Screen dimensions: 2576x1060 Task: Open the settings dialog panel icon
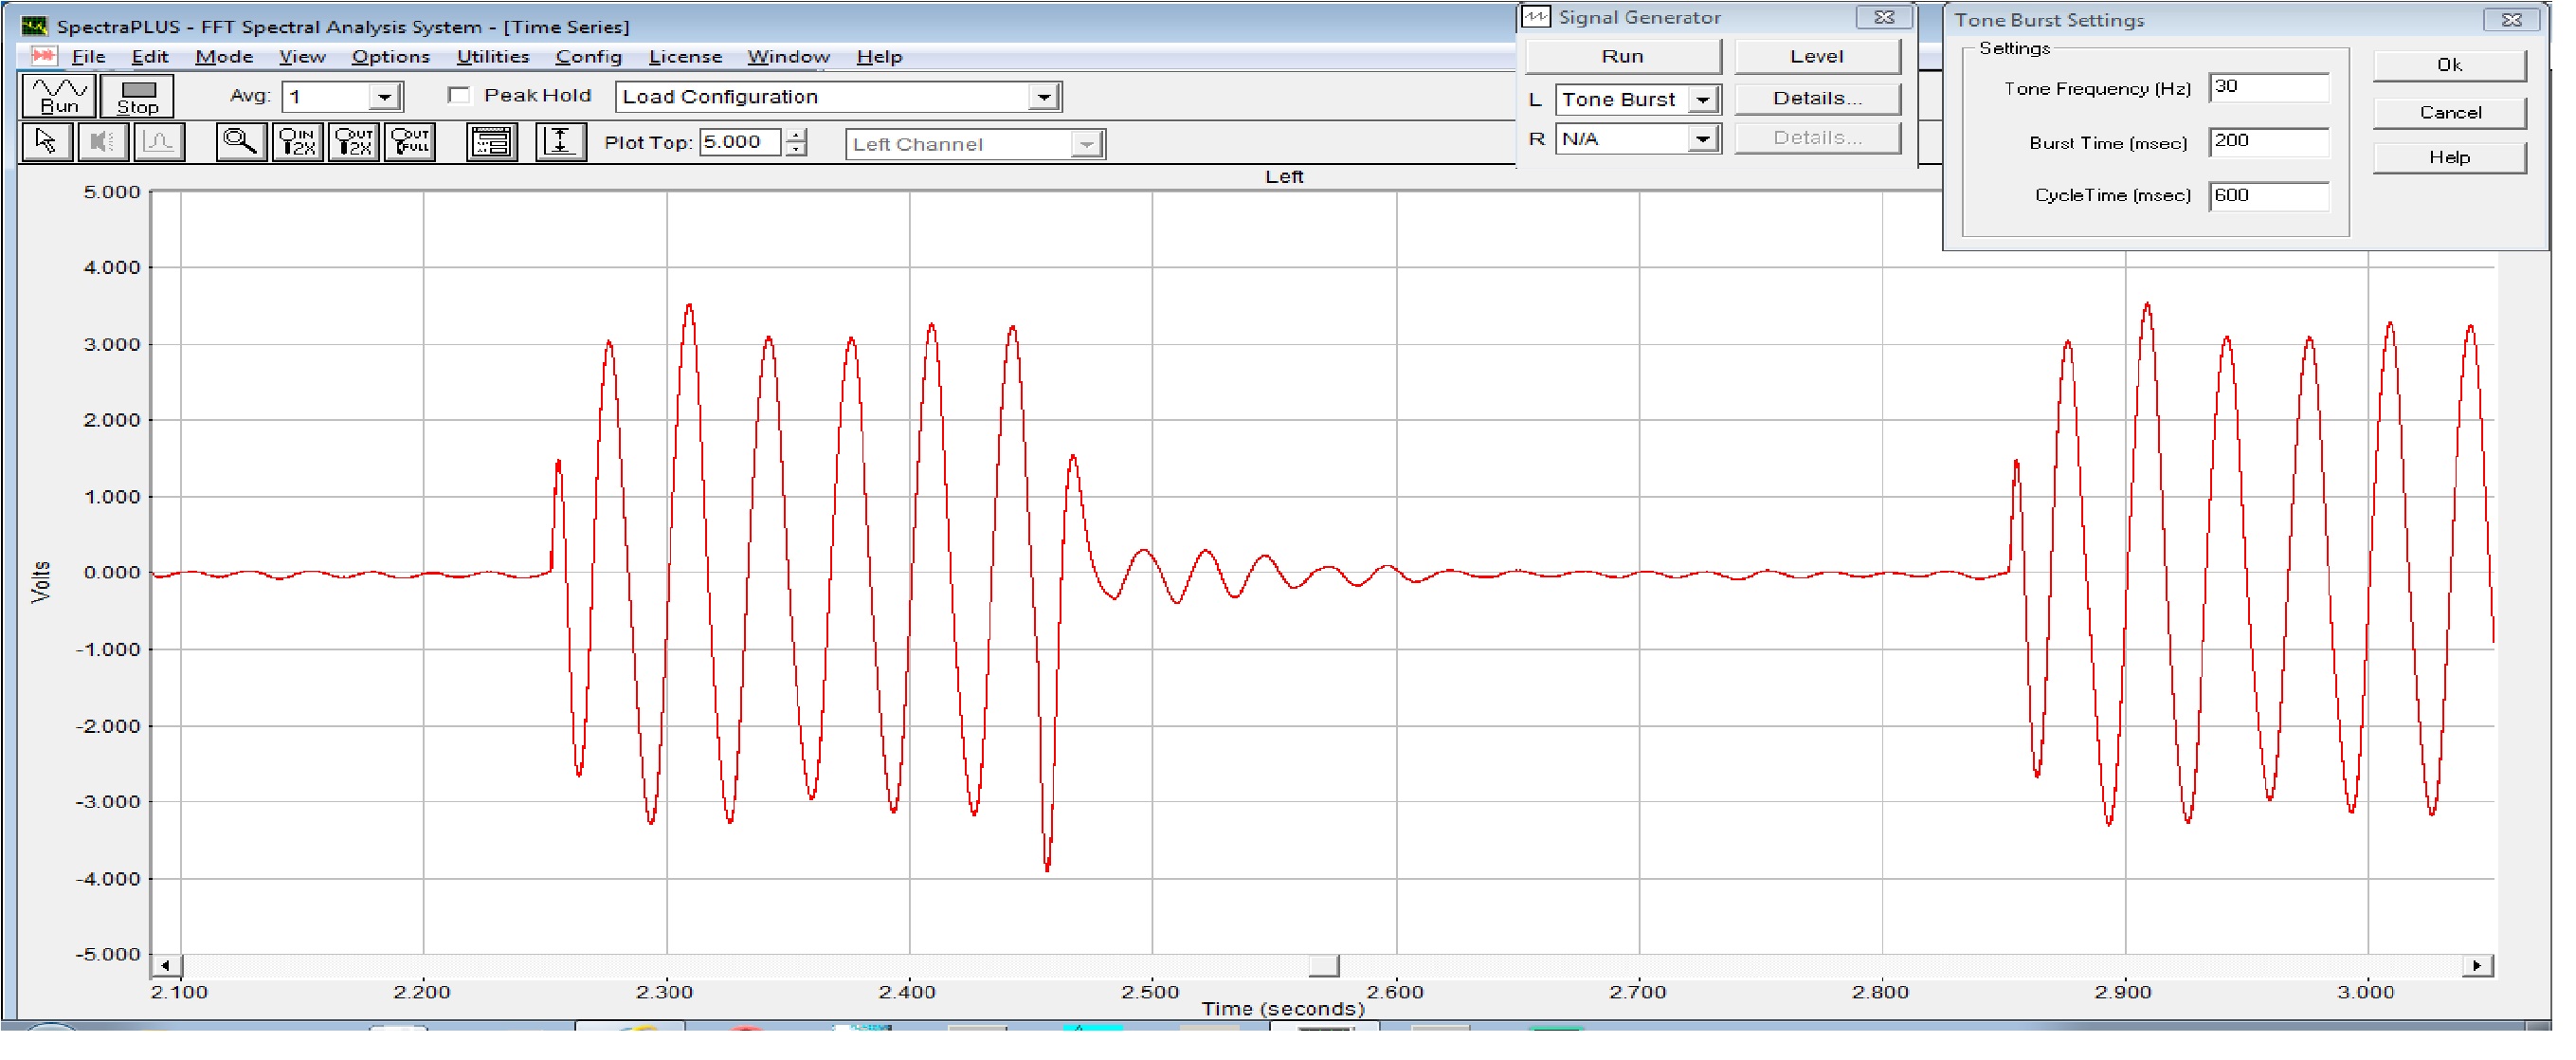(492, 142)
